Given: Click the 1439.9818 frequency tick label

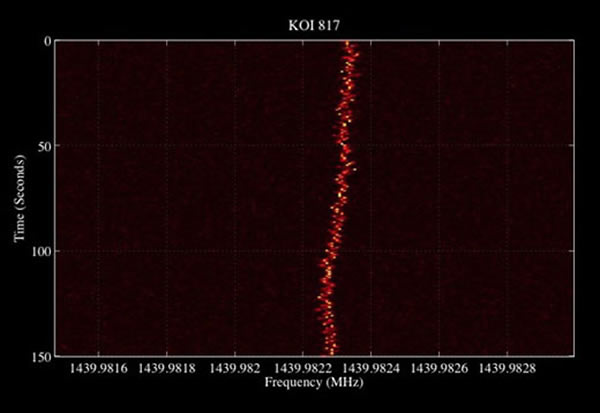Looking at the screenshot, I should 166,370.
